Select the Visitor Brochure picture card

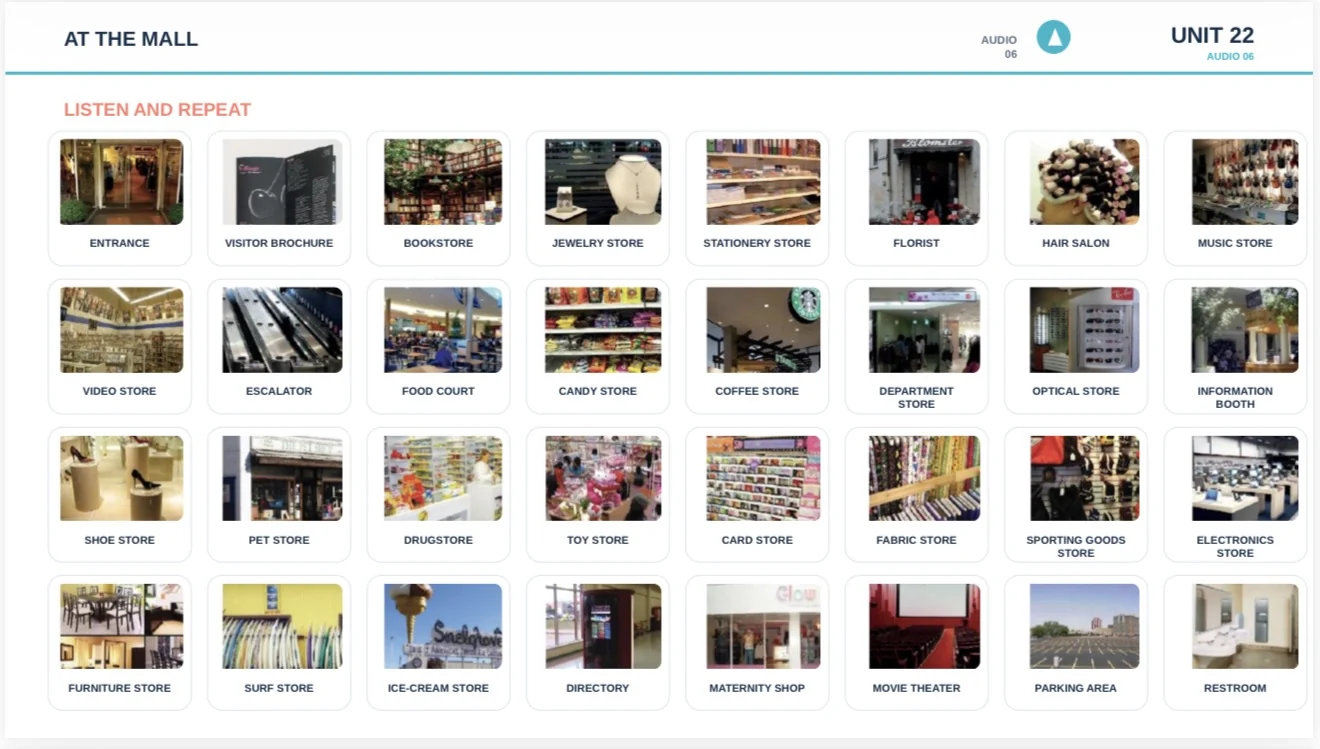(279, 198)
